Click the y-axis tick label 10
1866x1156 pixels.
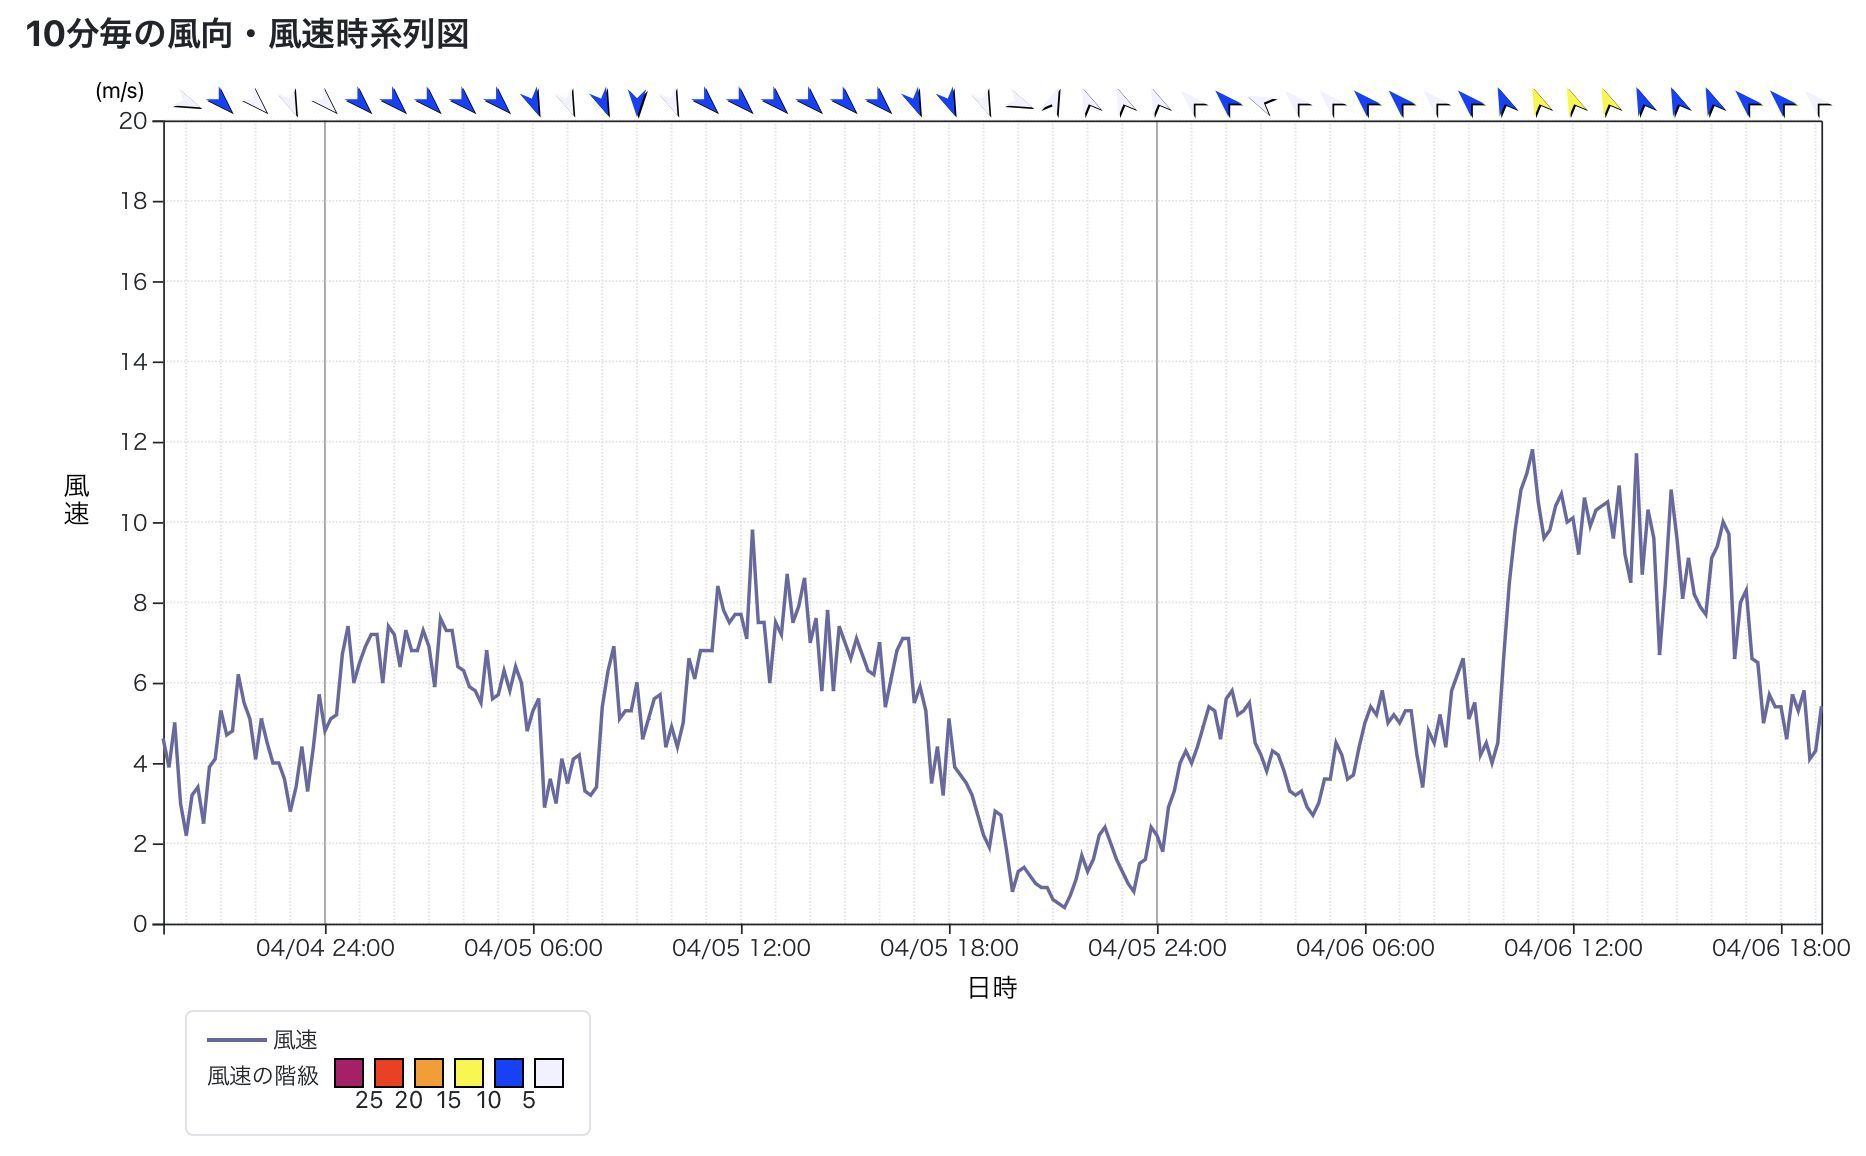pos(133,523)
